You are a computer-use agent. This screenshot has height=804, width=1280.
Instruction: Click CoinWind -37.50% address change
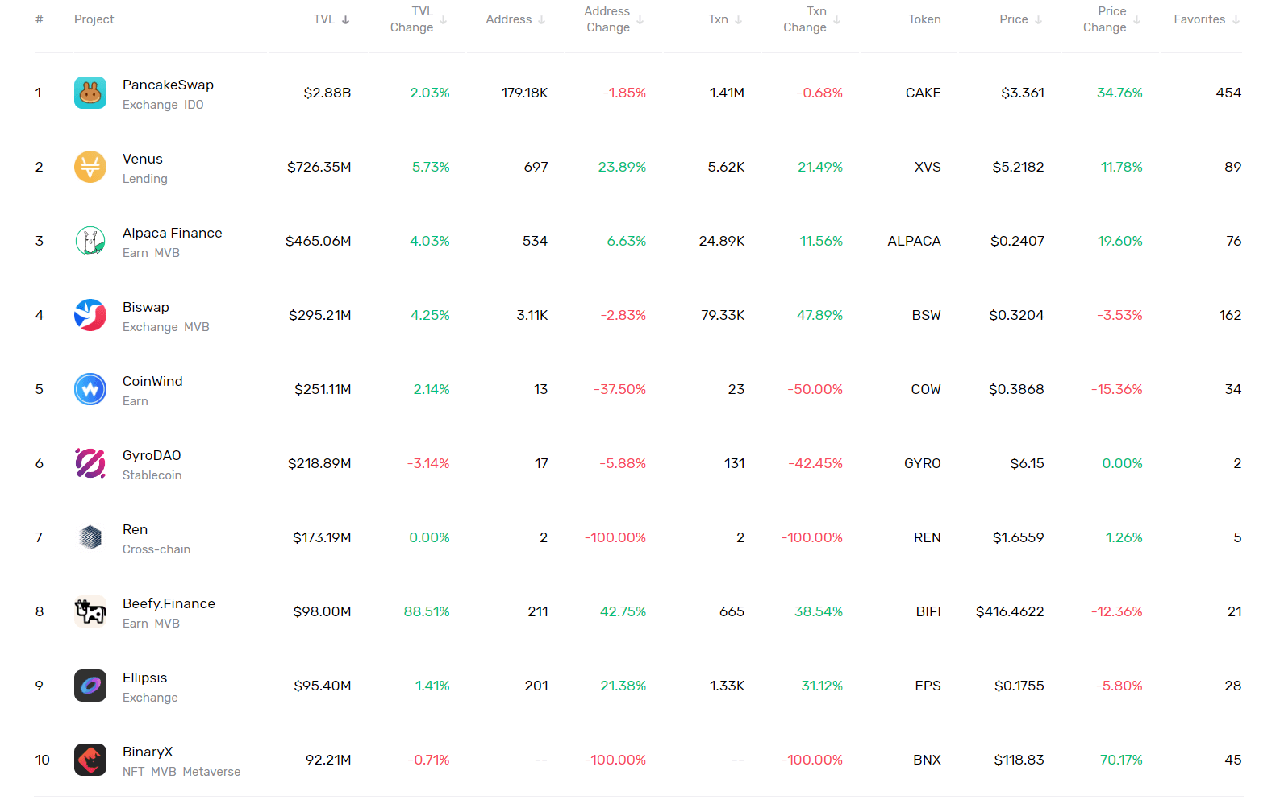pos(619,389)
